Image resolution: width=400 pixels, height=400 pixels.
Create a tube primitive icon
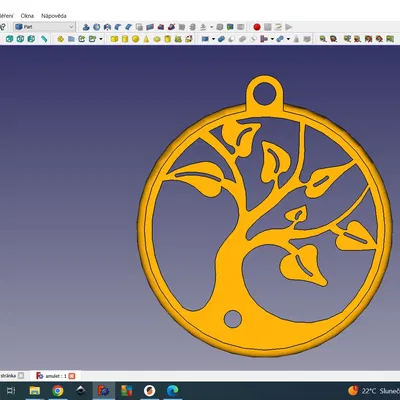click(x=167, y=39)
